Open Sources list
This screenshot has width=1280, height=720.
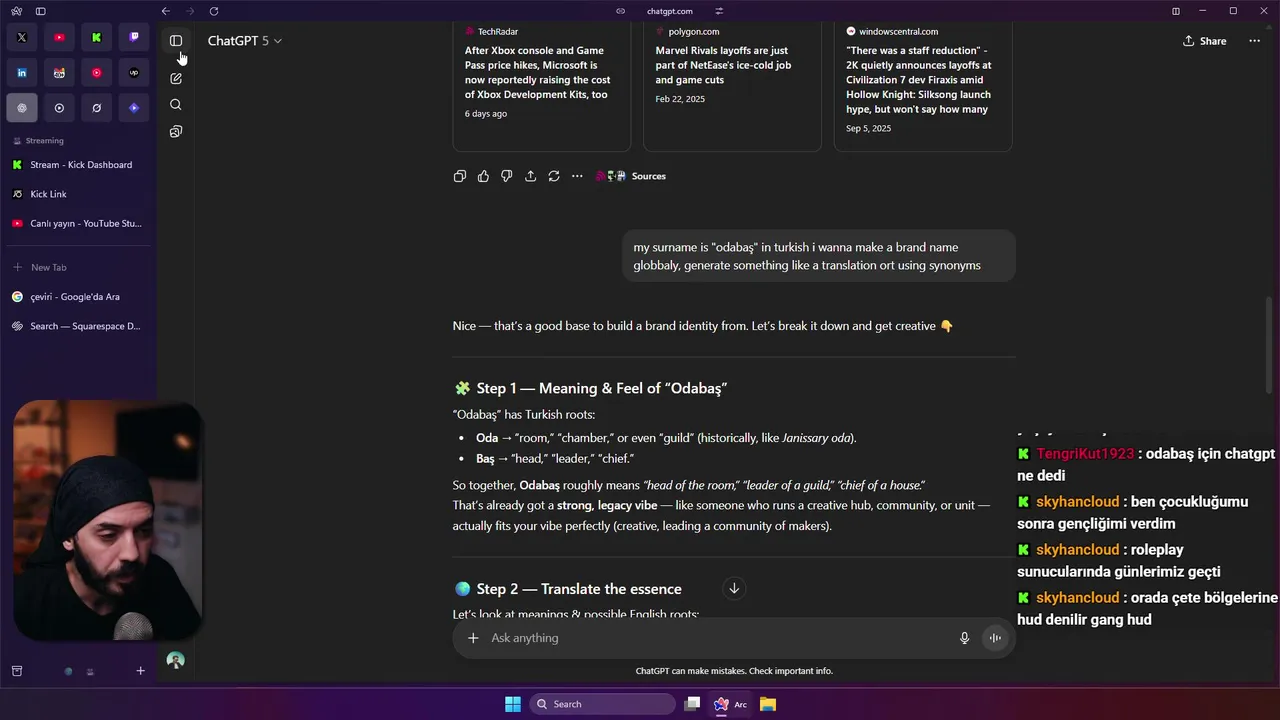[x=631, y=176]
